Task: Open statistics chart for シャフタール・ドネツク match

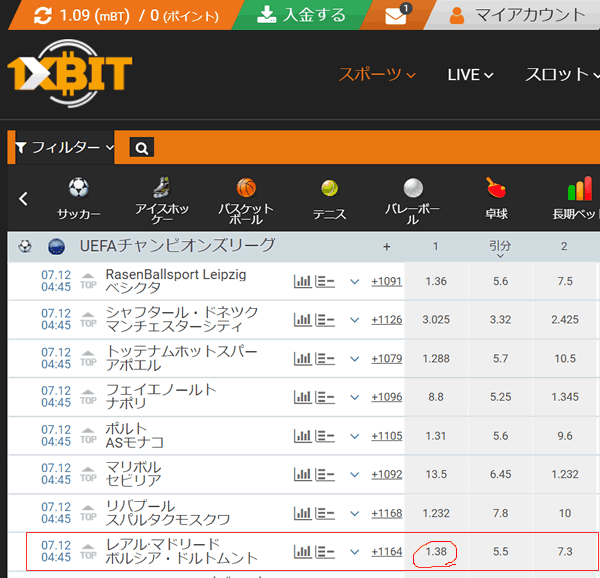Action: pyautogui.click(x=302, y=320)
